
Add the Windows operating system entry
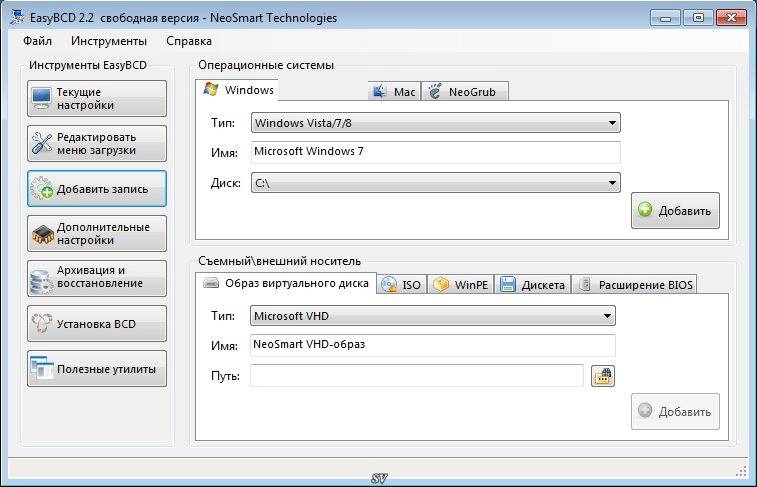coord(675,210)
